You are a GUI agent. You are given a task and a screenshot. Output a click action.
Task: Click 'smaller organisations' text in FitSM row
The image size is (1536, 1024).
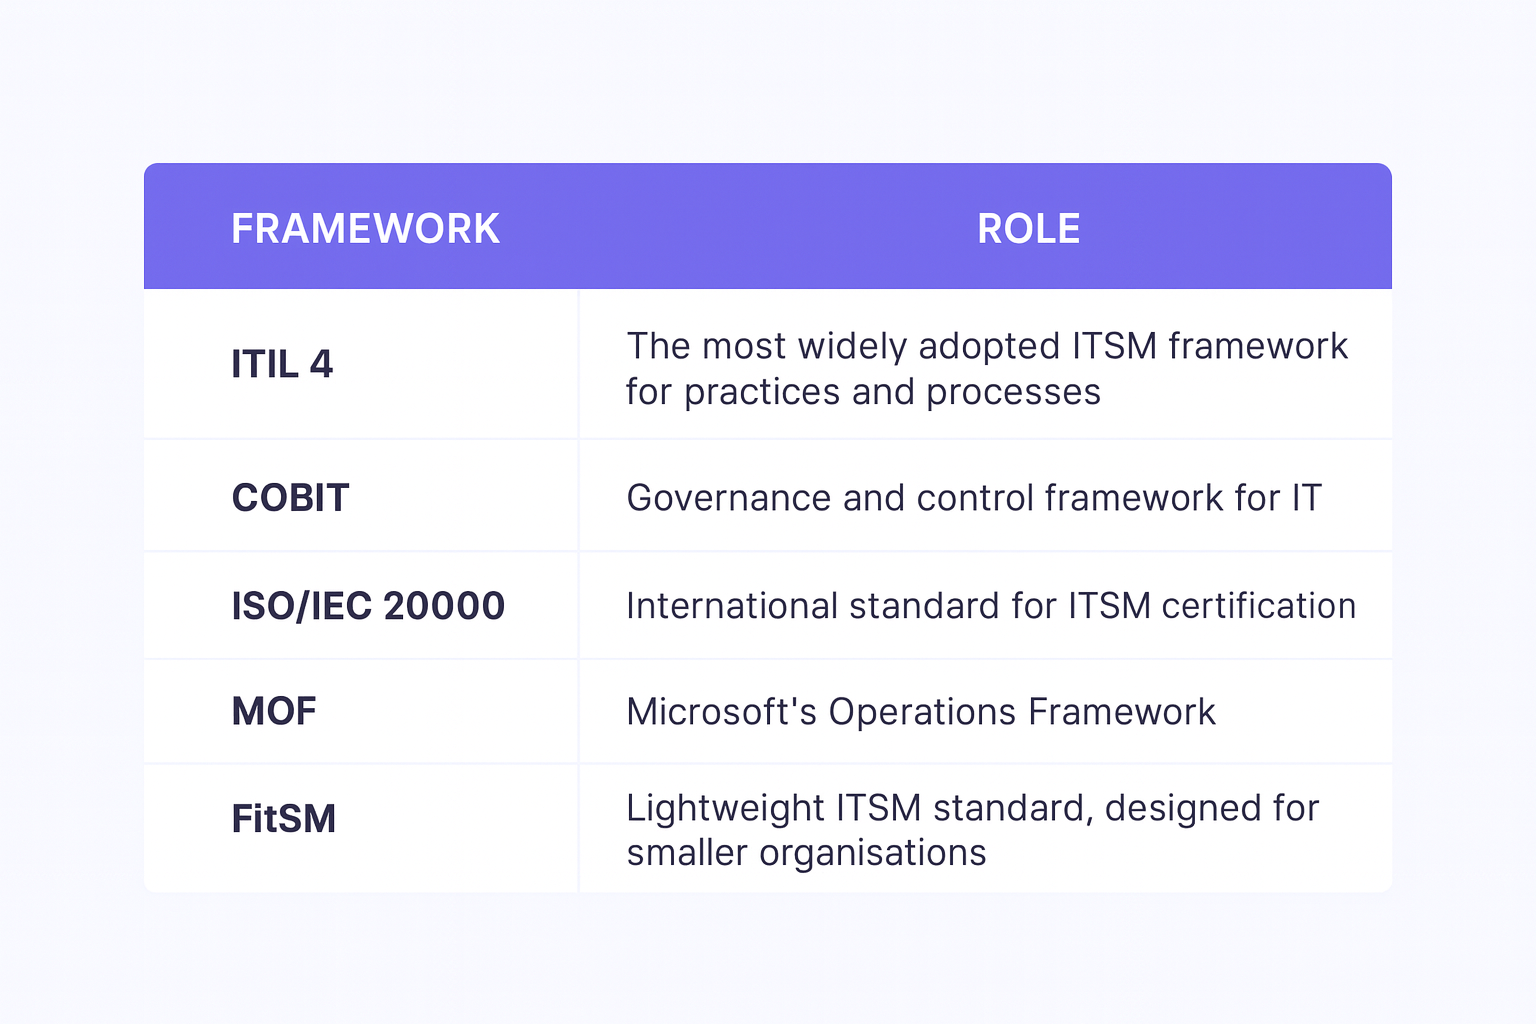point(806,853)
